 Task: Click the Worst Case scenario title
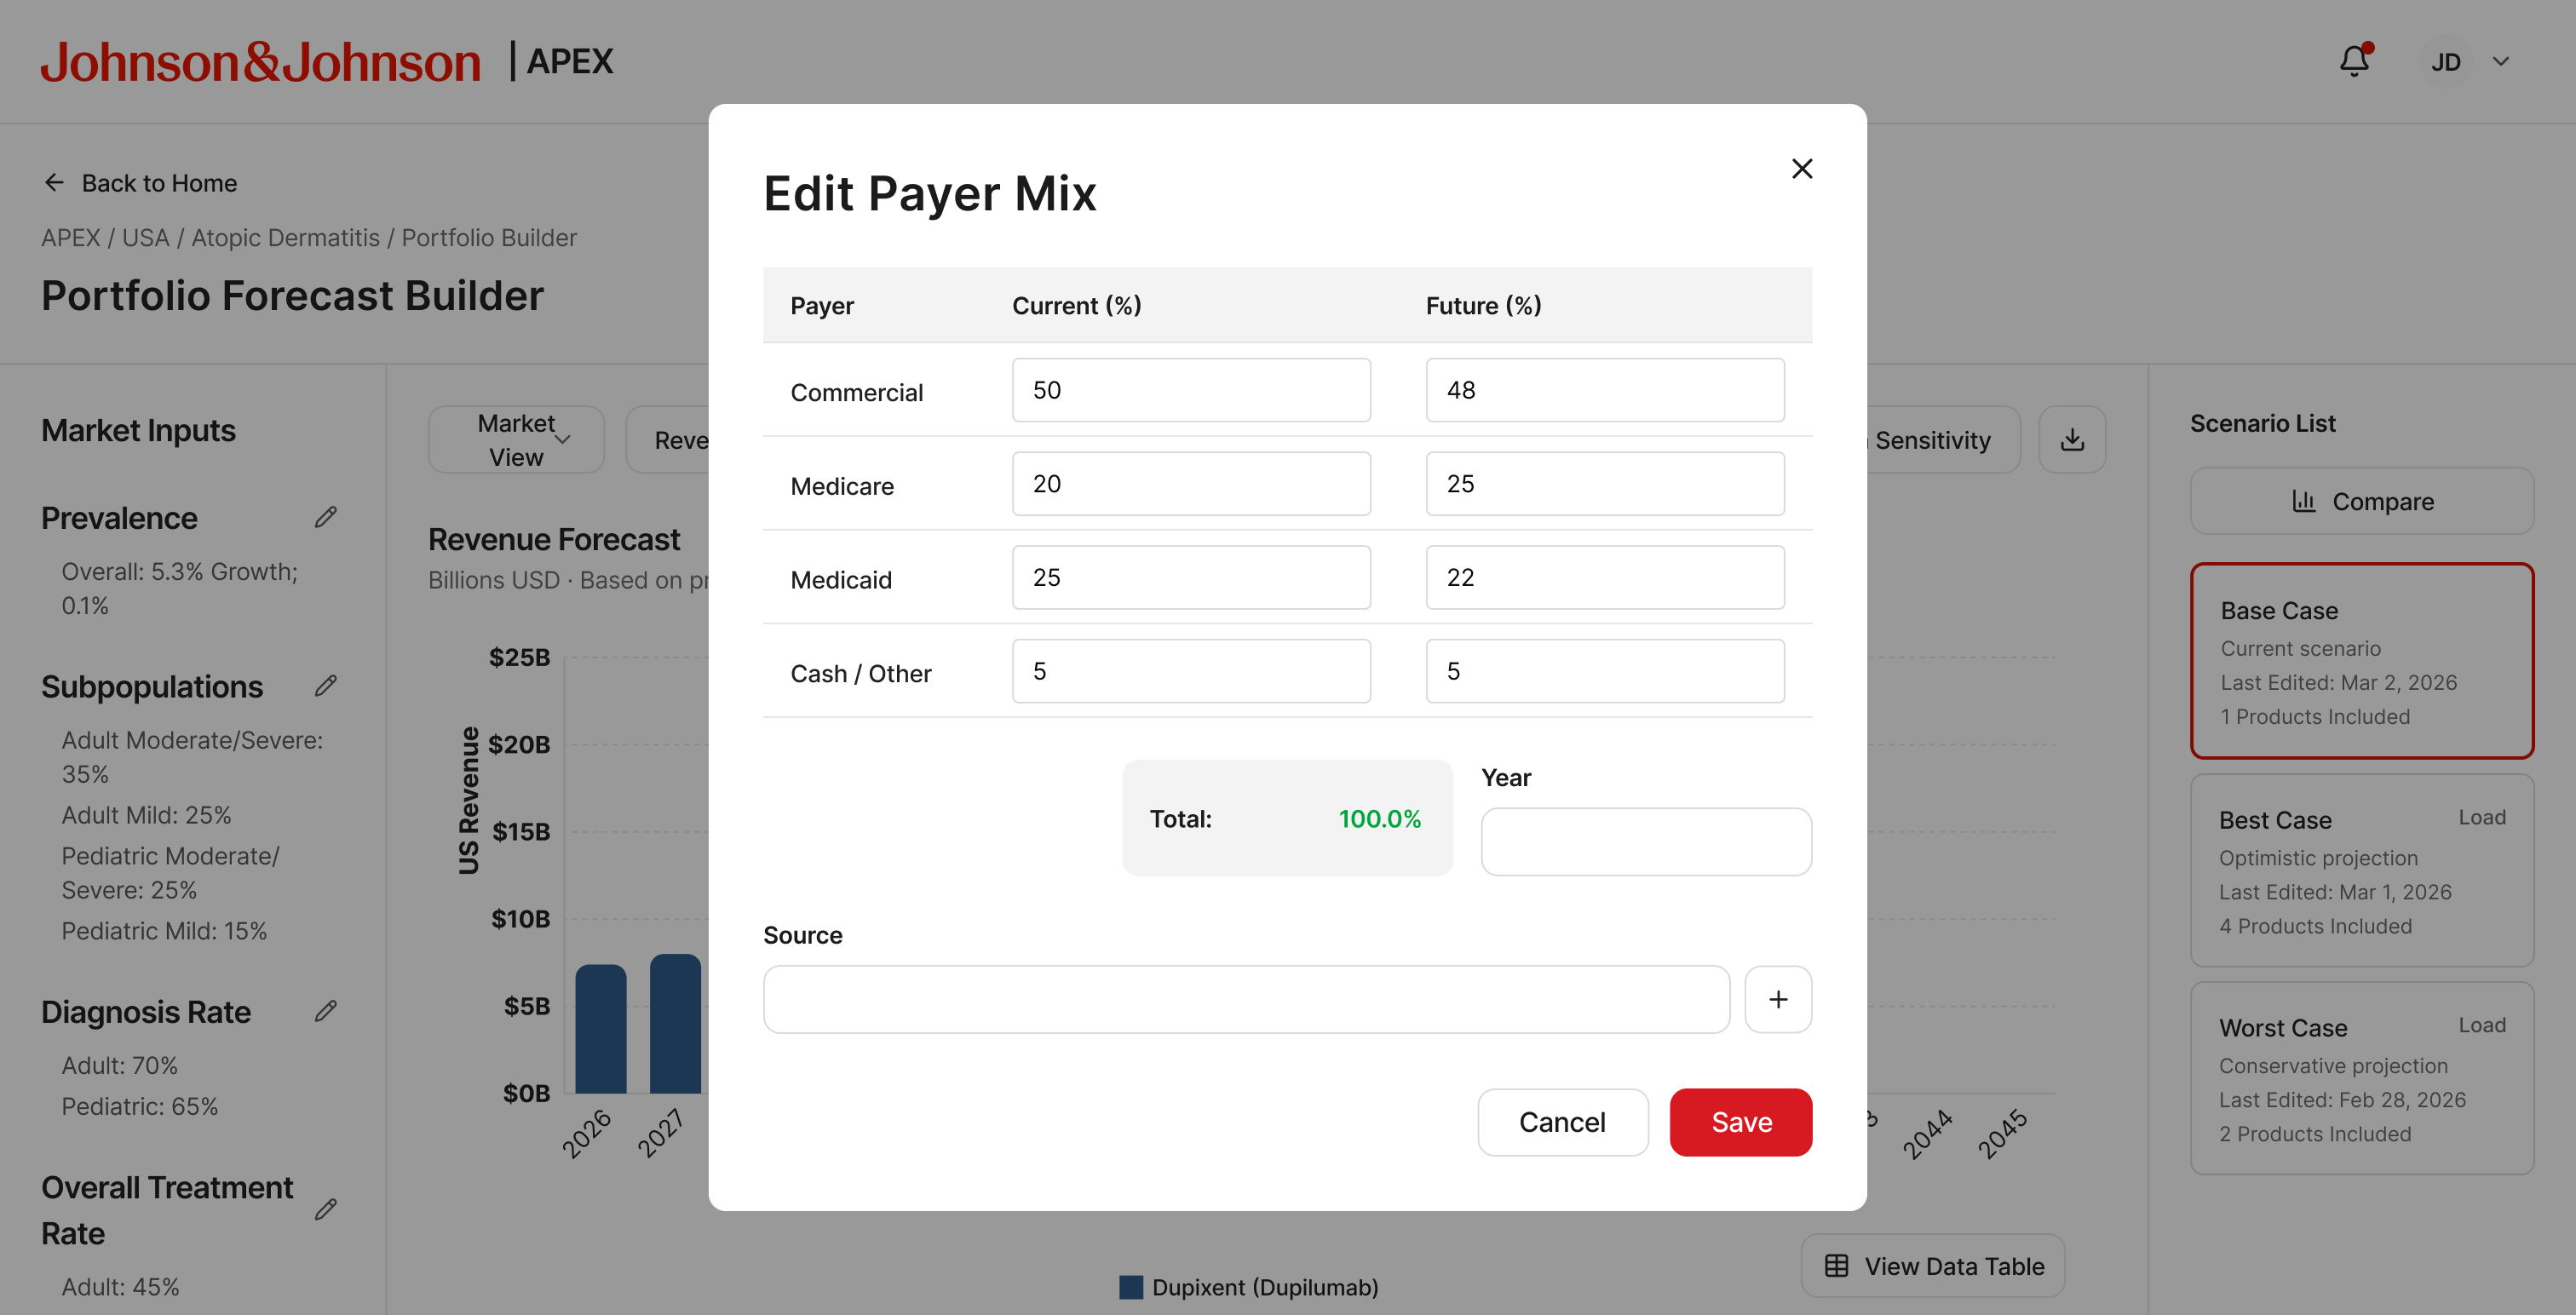click(2283, 1028)
